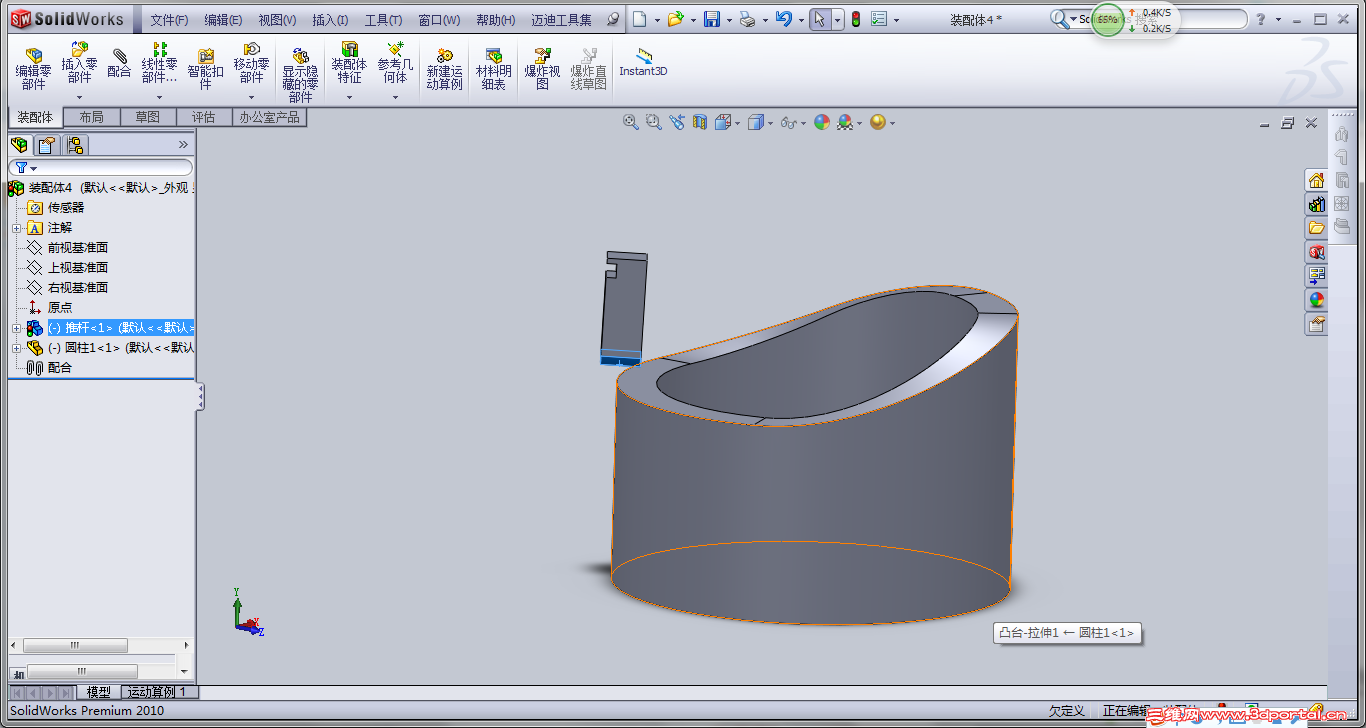
Task: Click Zoom to Area magnifier
Action: (x=654, y=122)
